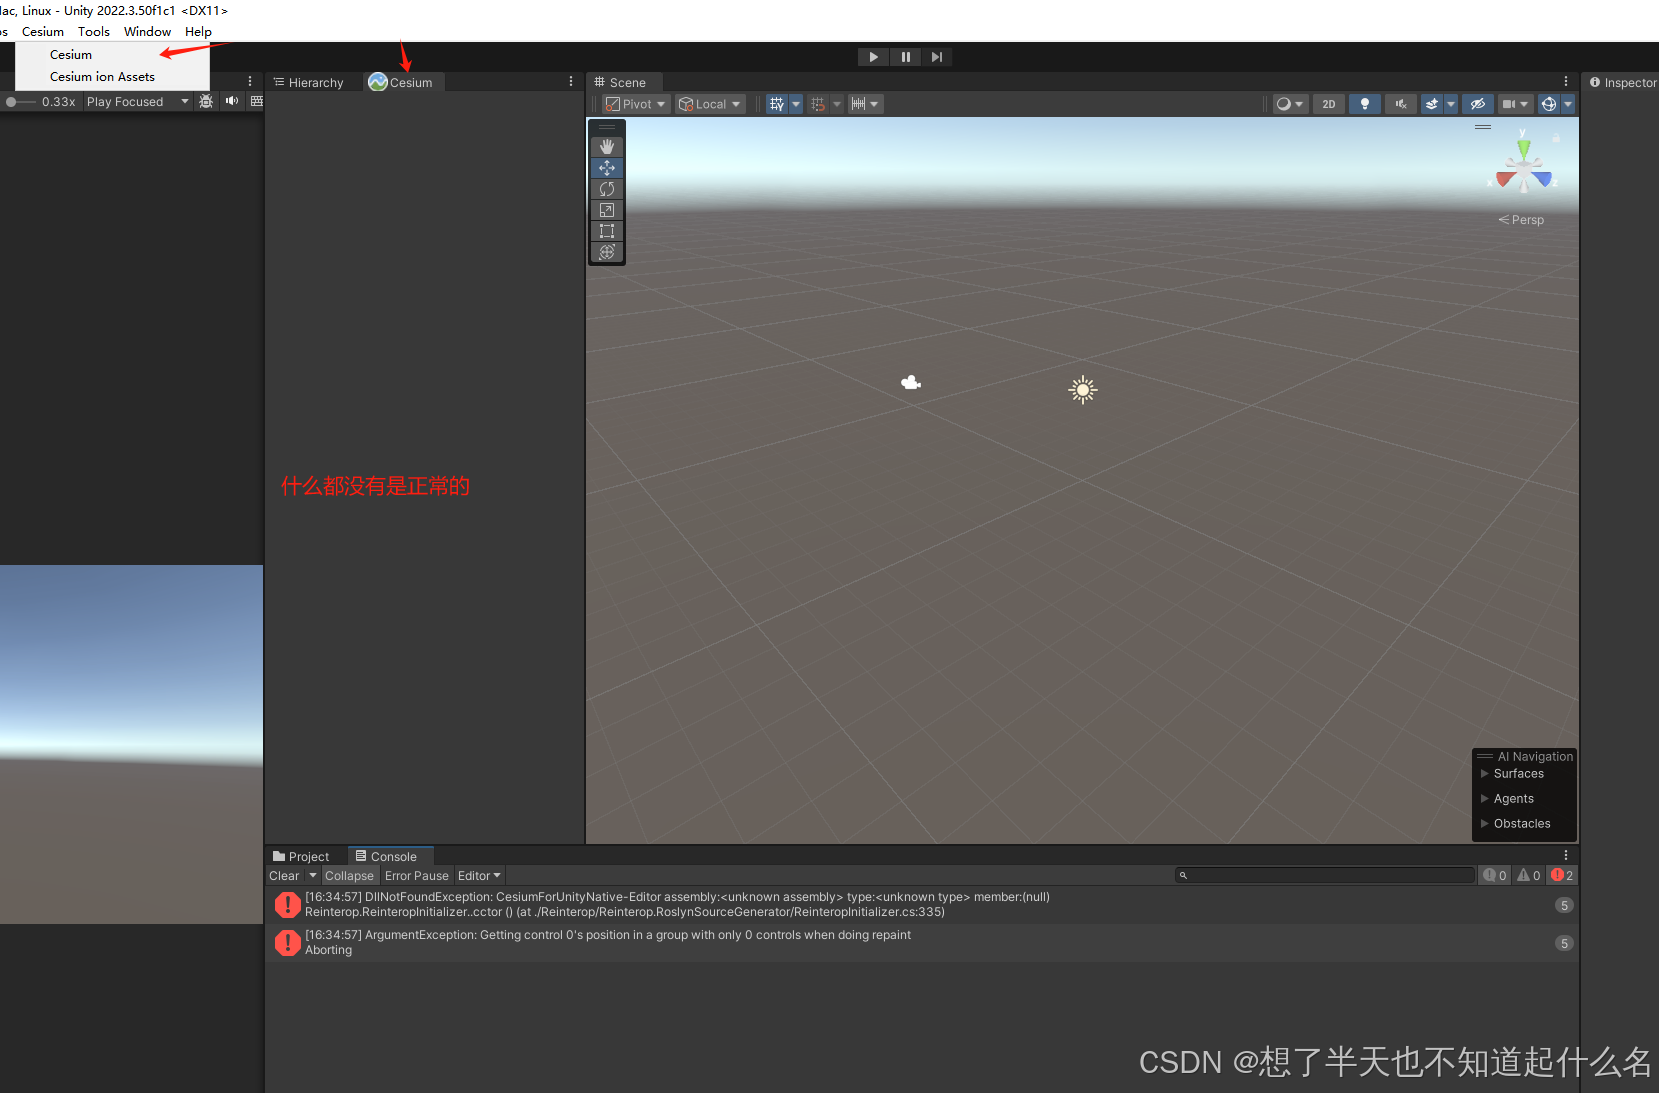1659x1093 pixels.
Task: Toggle console warning filter
Action: pyautogui.click(x=1529, y=875)
